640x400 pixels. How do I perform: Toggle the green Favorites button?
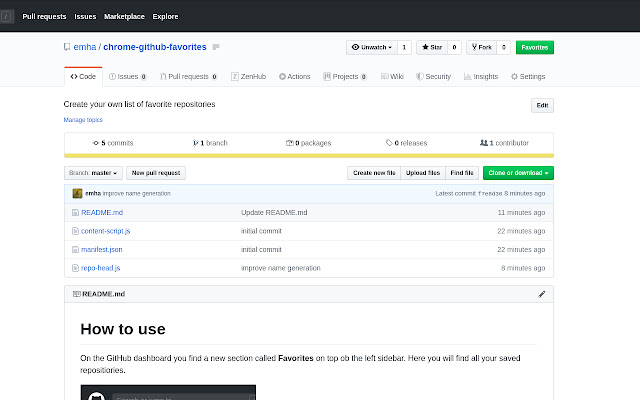(x=535, y=47)
